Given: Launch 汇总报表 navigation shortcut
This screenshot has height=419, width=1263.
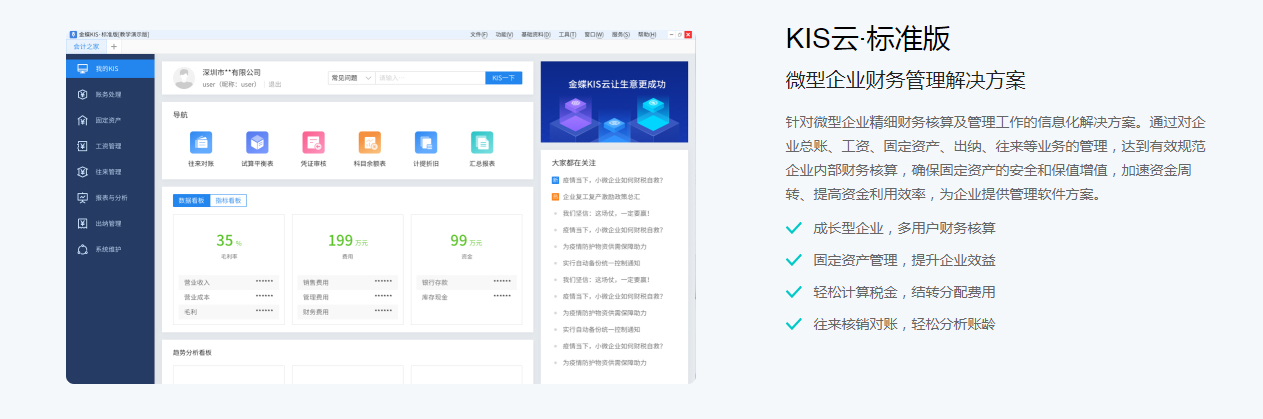Looking at the screenshot, I should [482, 148].
